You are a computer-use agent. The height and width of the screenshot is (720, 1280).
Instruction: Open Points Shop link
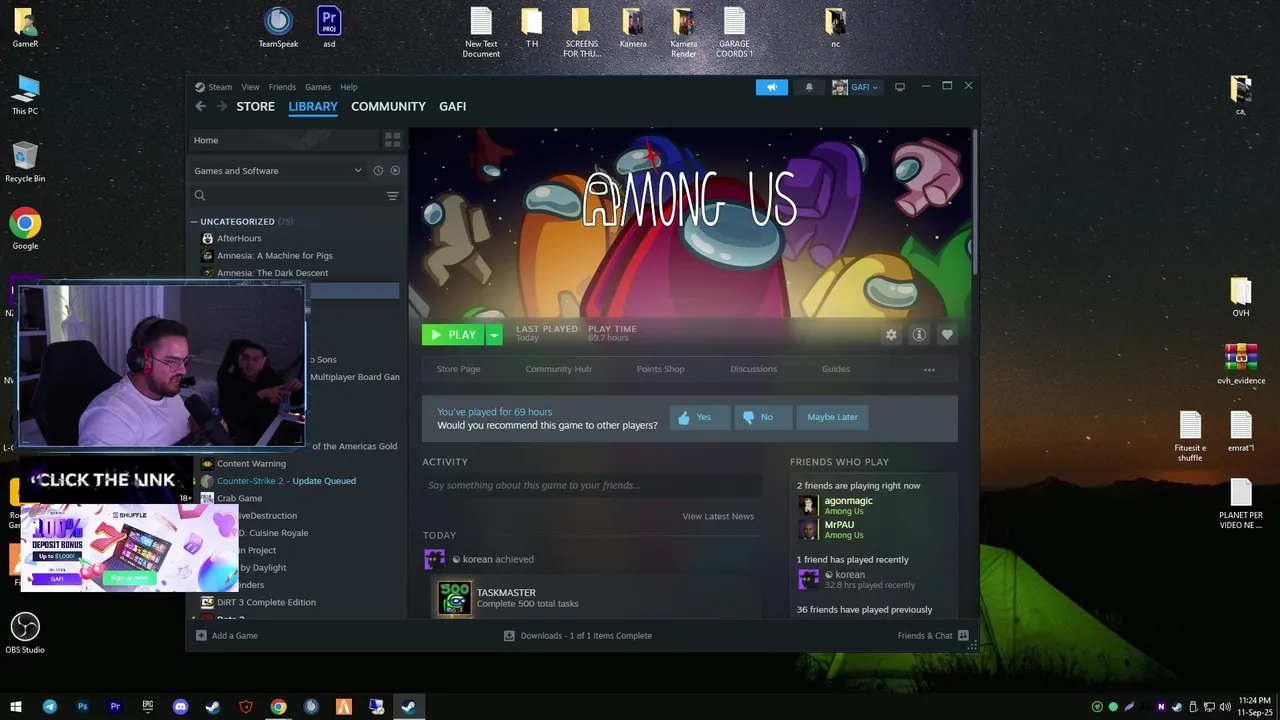pos(660,369)
